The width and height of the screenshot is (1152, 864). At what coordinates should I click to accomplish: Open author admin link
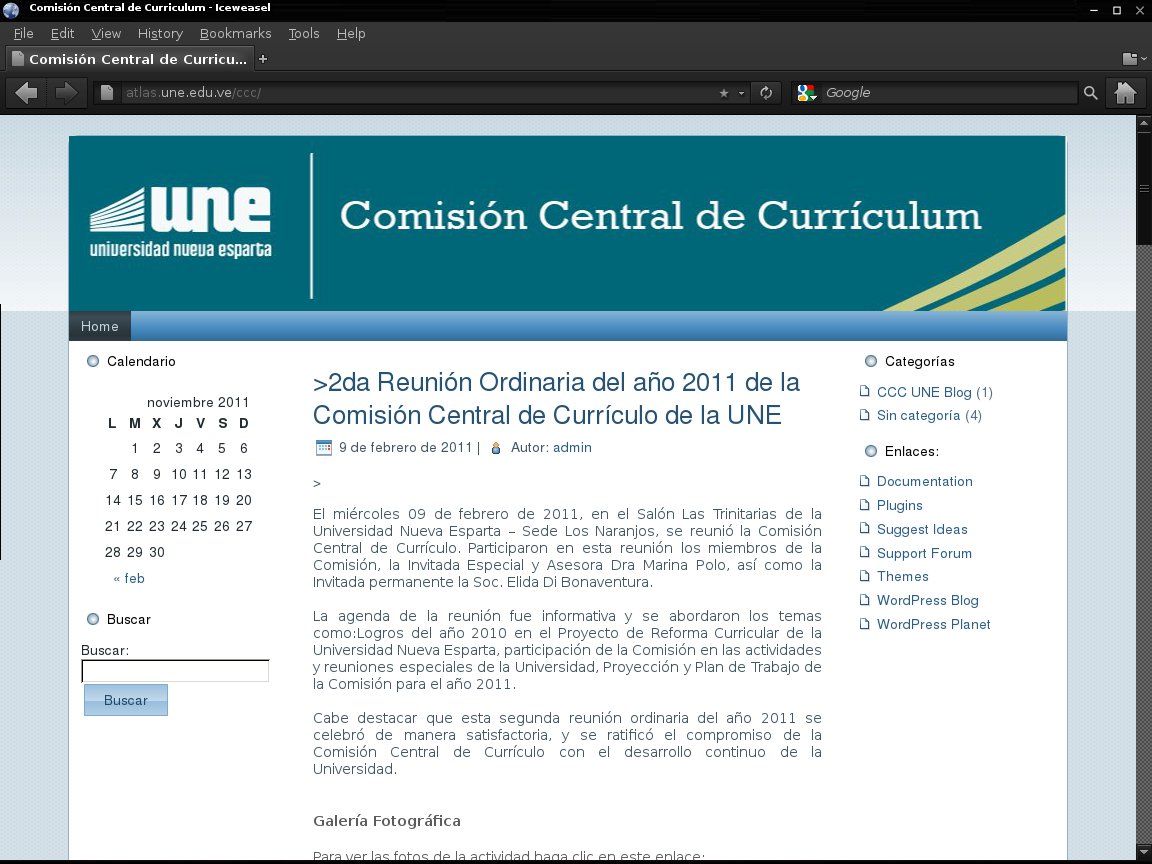pos(572,447)
